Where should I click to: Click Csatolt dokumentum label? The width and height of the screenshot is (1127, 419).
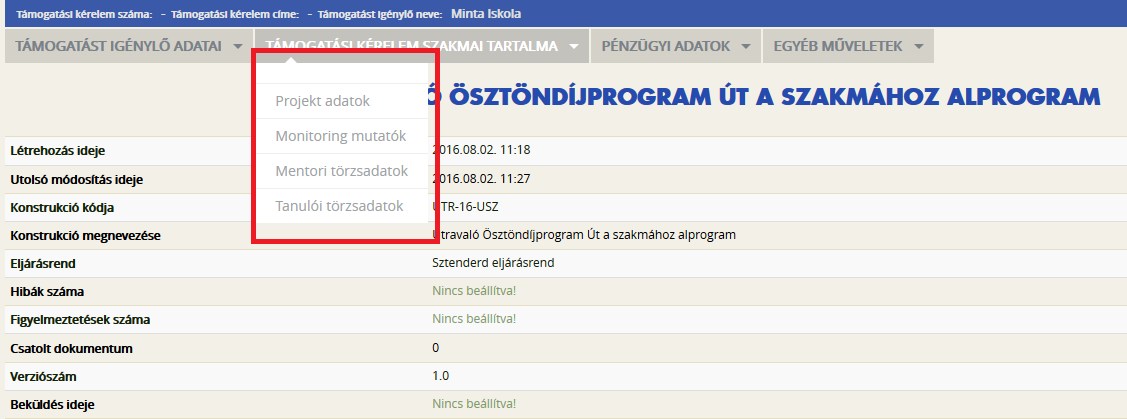(72, 349)
